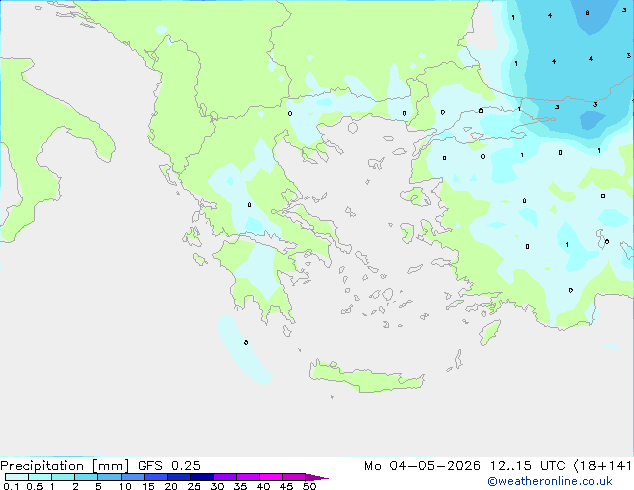Click the purple arrow beyond 50 mm

pyautogui.click(x=317, y=477)
